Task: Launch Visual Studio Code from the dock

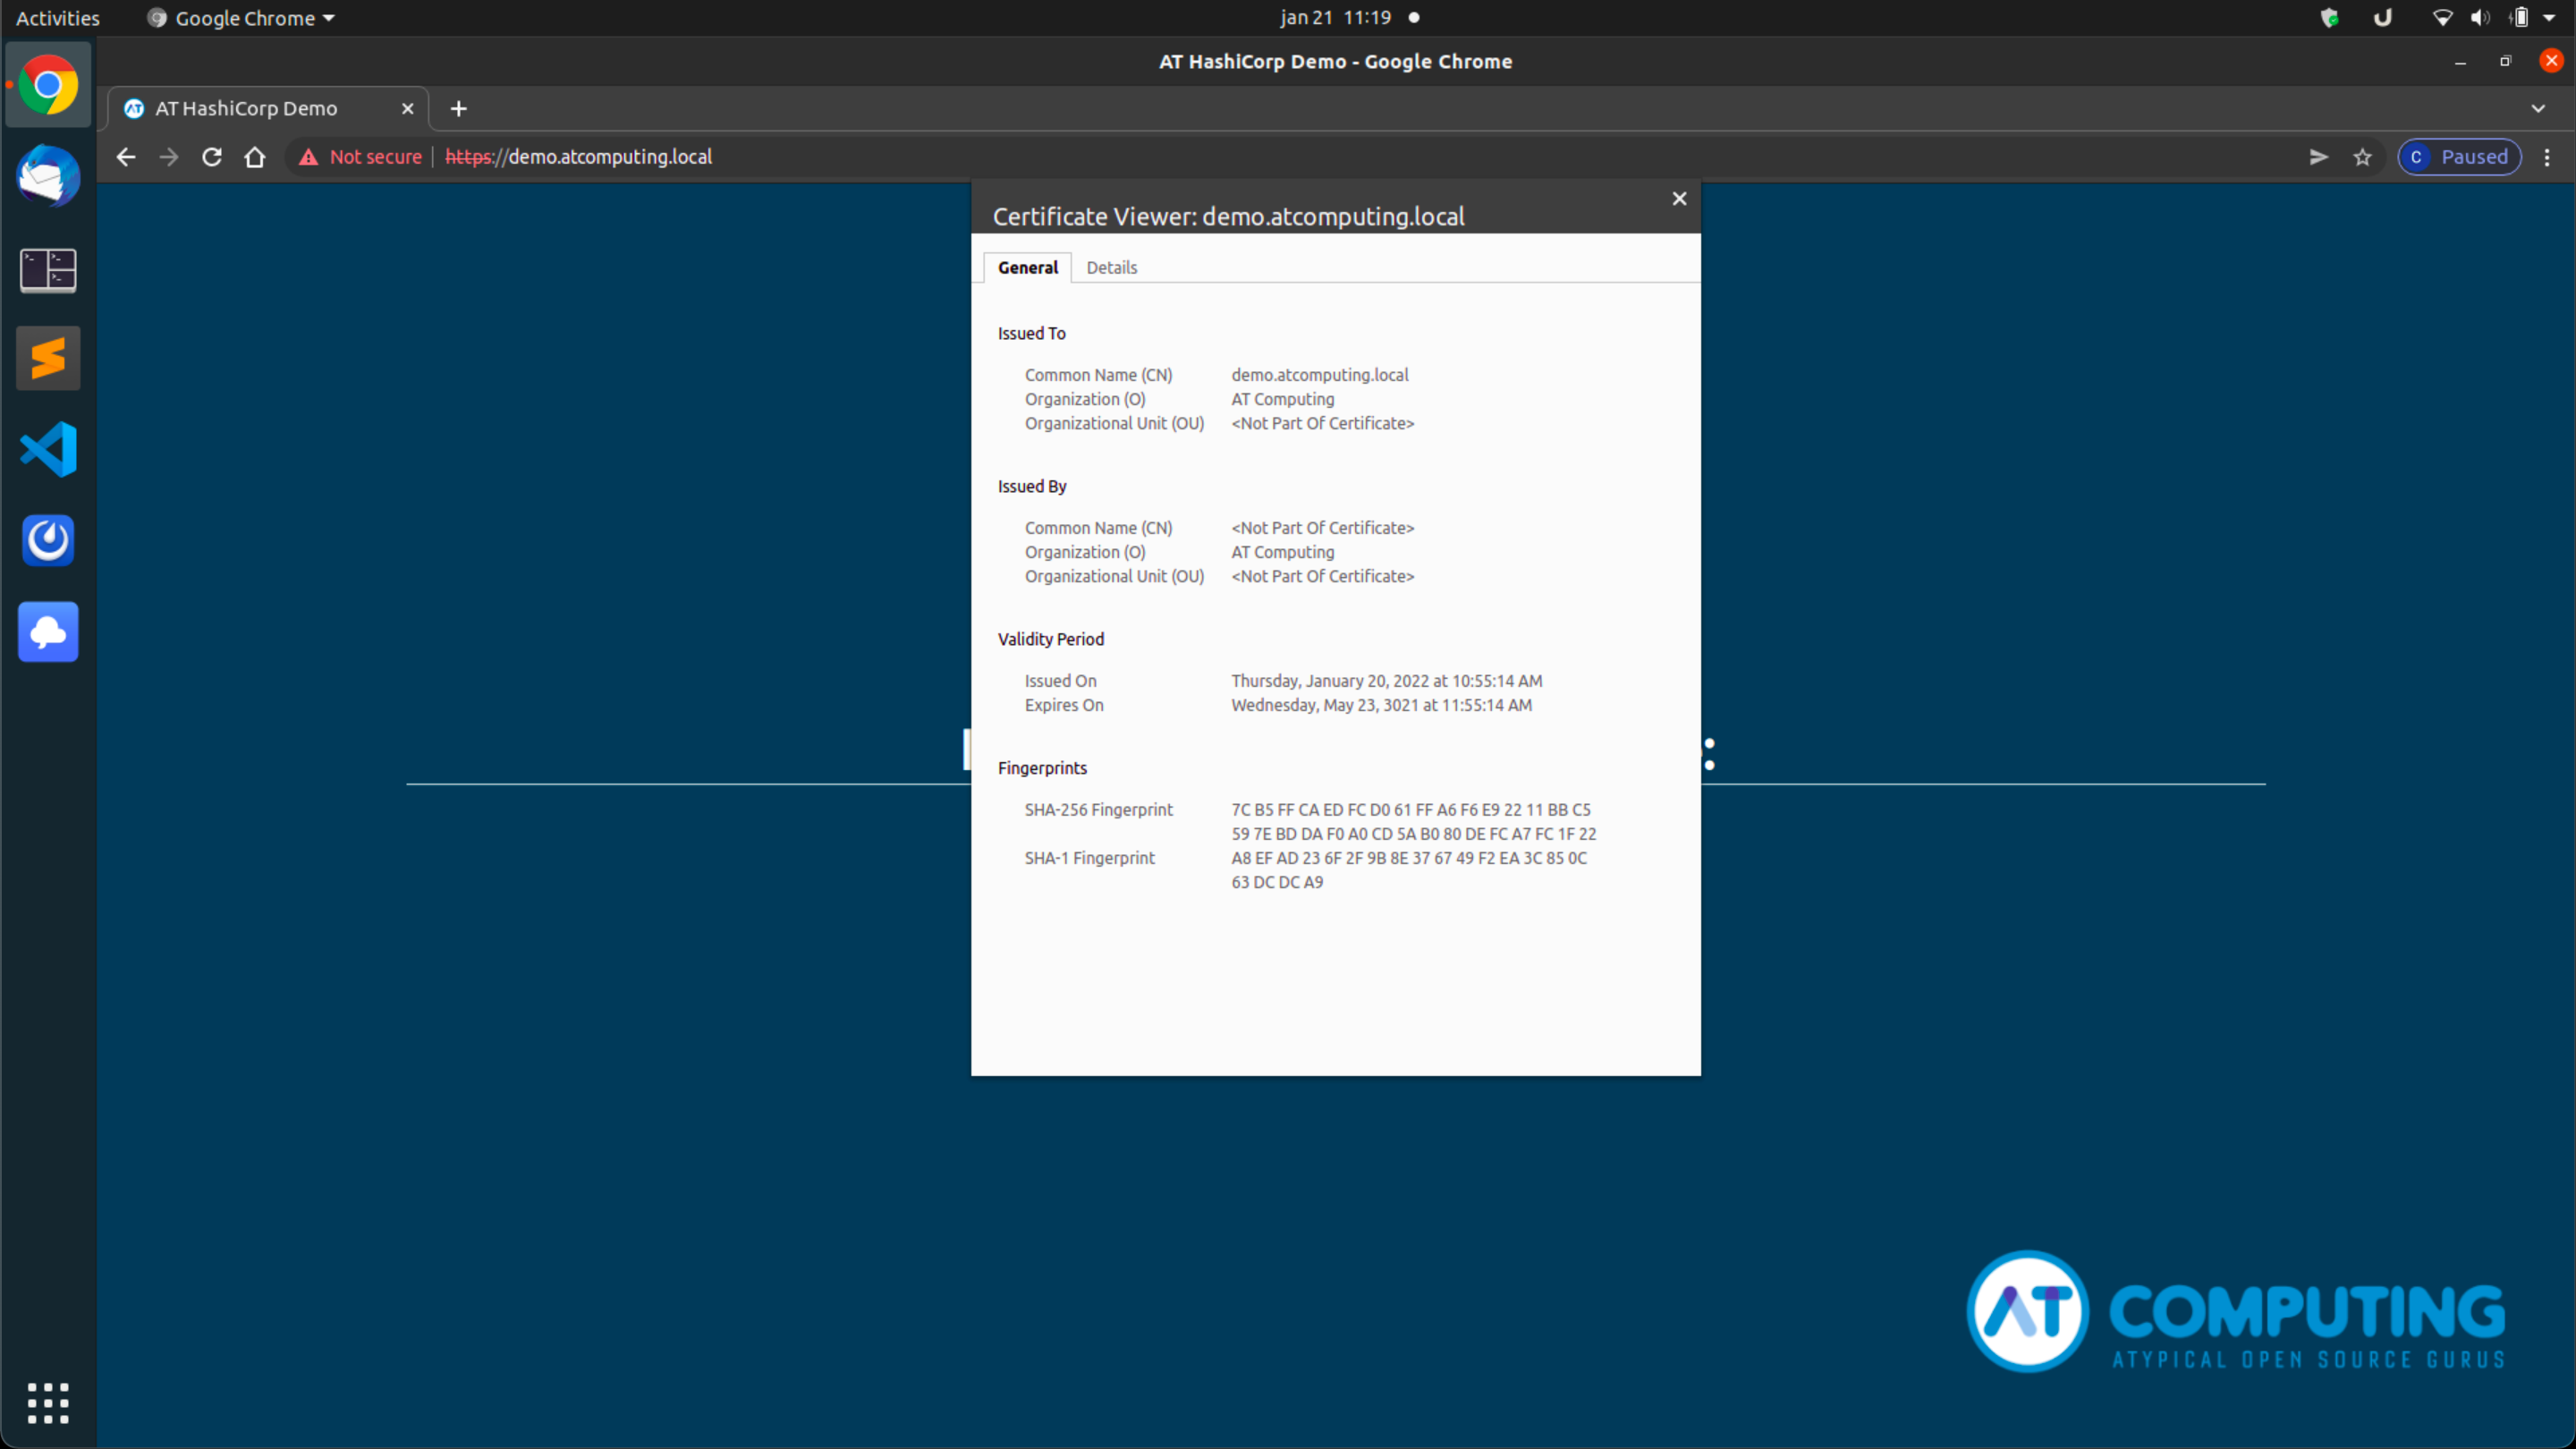Action: pyautogui.click(x=48, y=449)
